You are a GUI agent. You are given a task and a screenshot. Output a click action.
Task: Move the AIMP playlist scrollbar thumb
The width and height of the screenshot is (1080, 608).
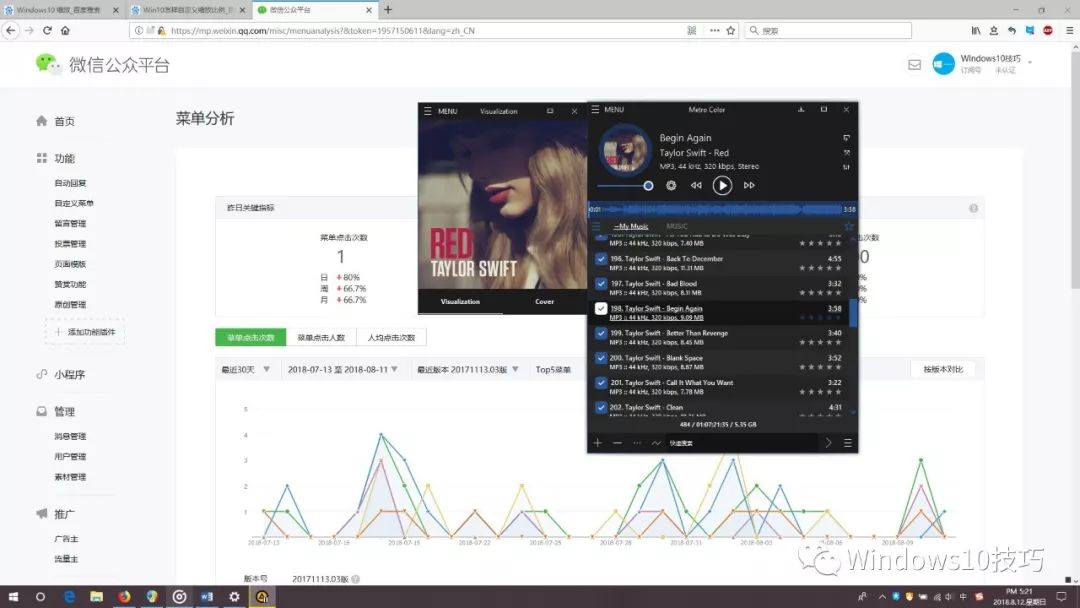pos(853,313)
